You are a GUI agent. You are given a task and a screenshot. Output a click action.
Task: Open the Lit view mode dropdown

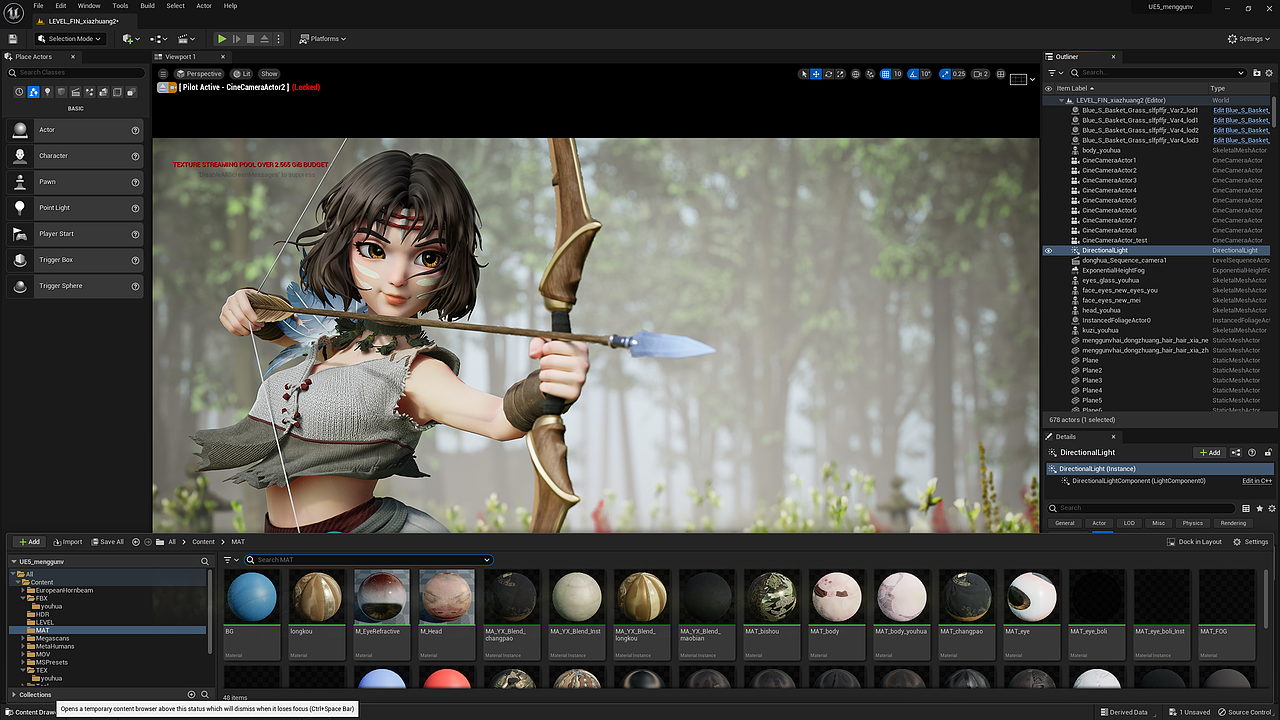pyautogui.click(x=241, y=74)
